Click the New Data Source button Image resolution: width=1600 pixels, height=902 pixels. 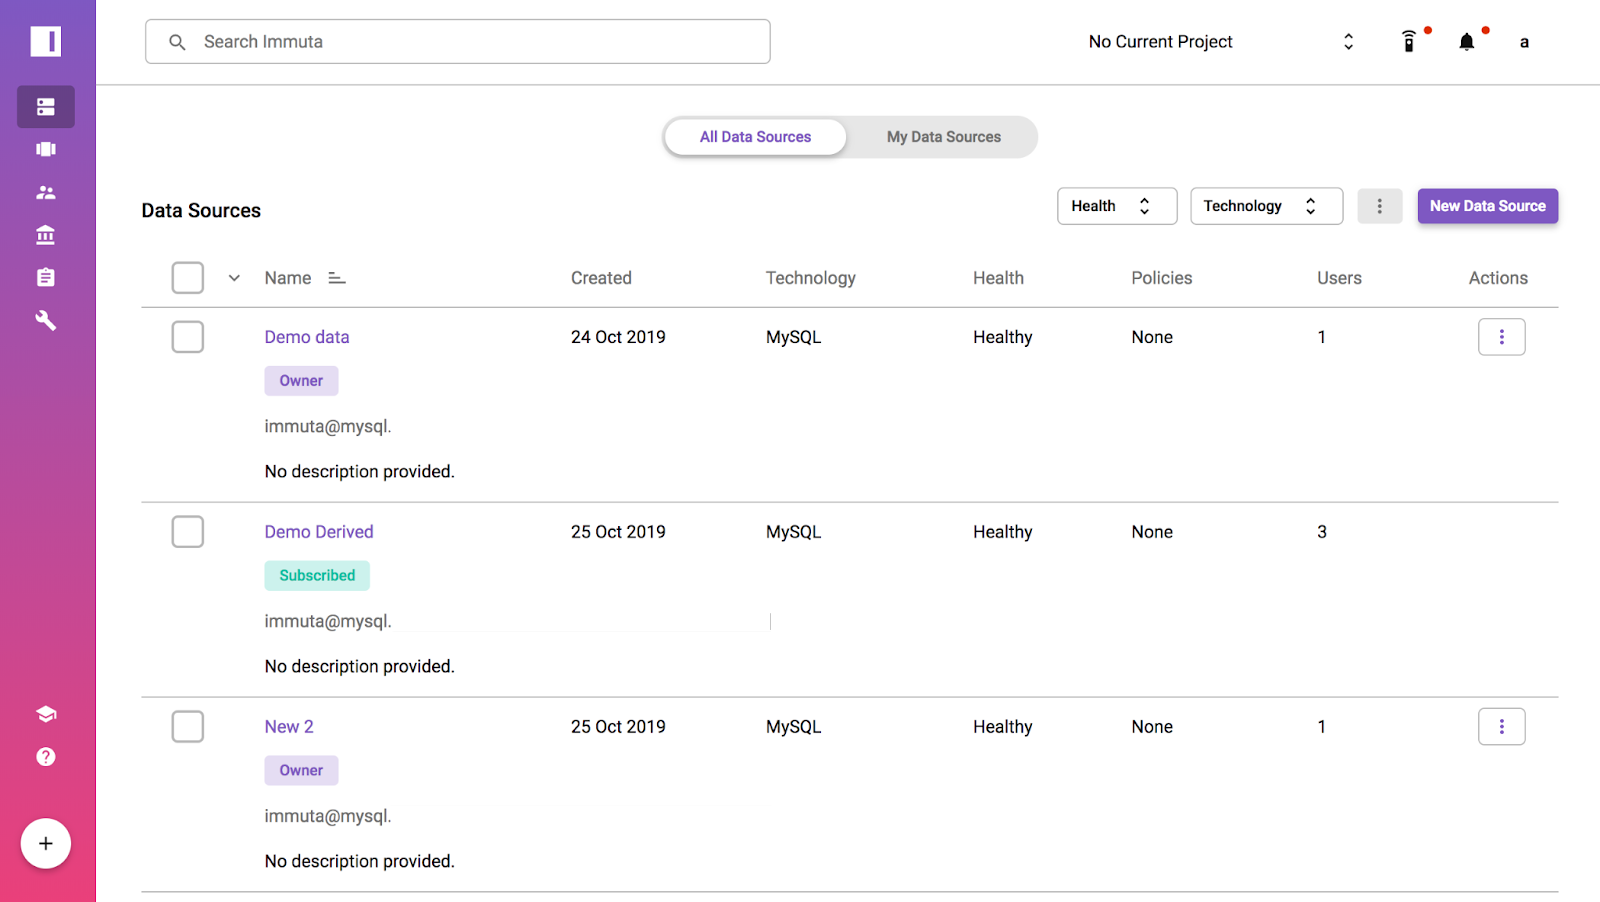tap(1487, 205)
